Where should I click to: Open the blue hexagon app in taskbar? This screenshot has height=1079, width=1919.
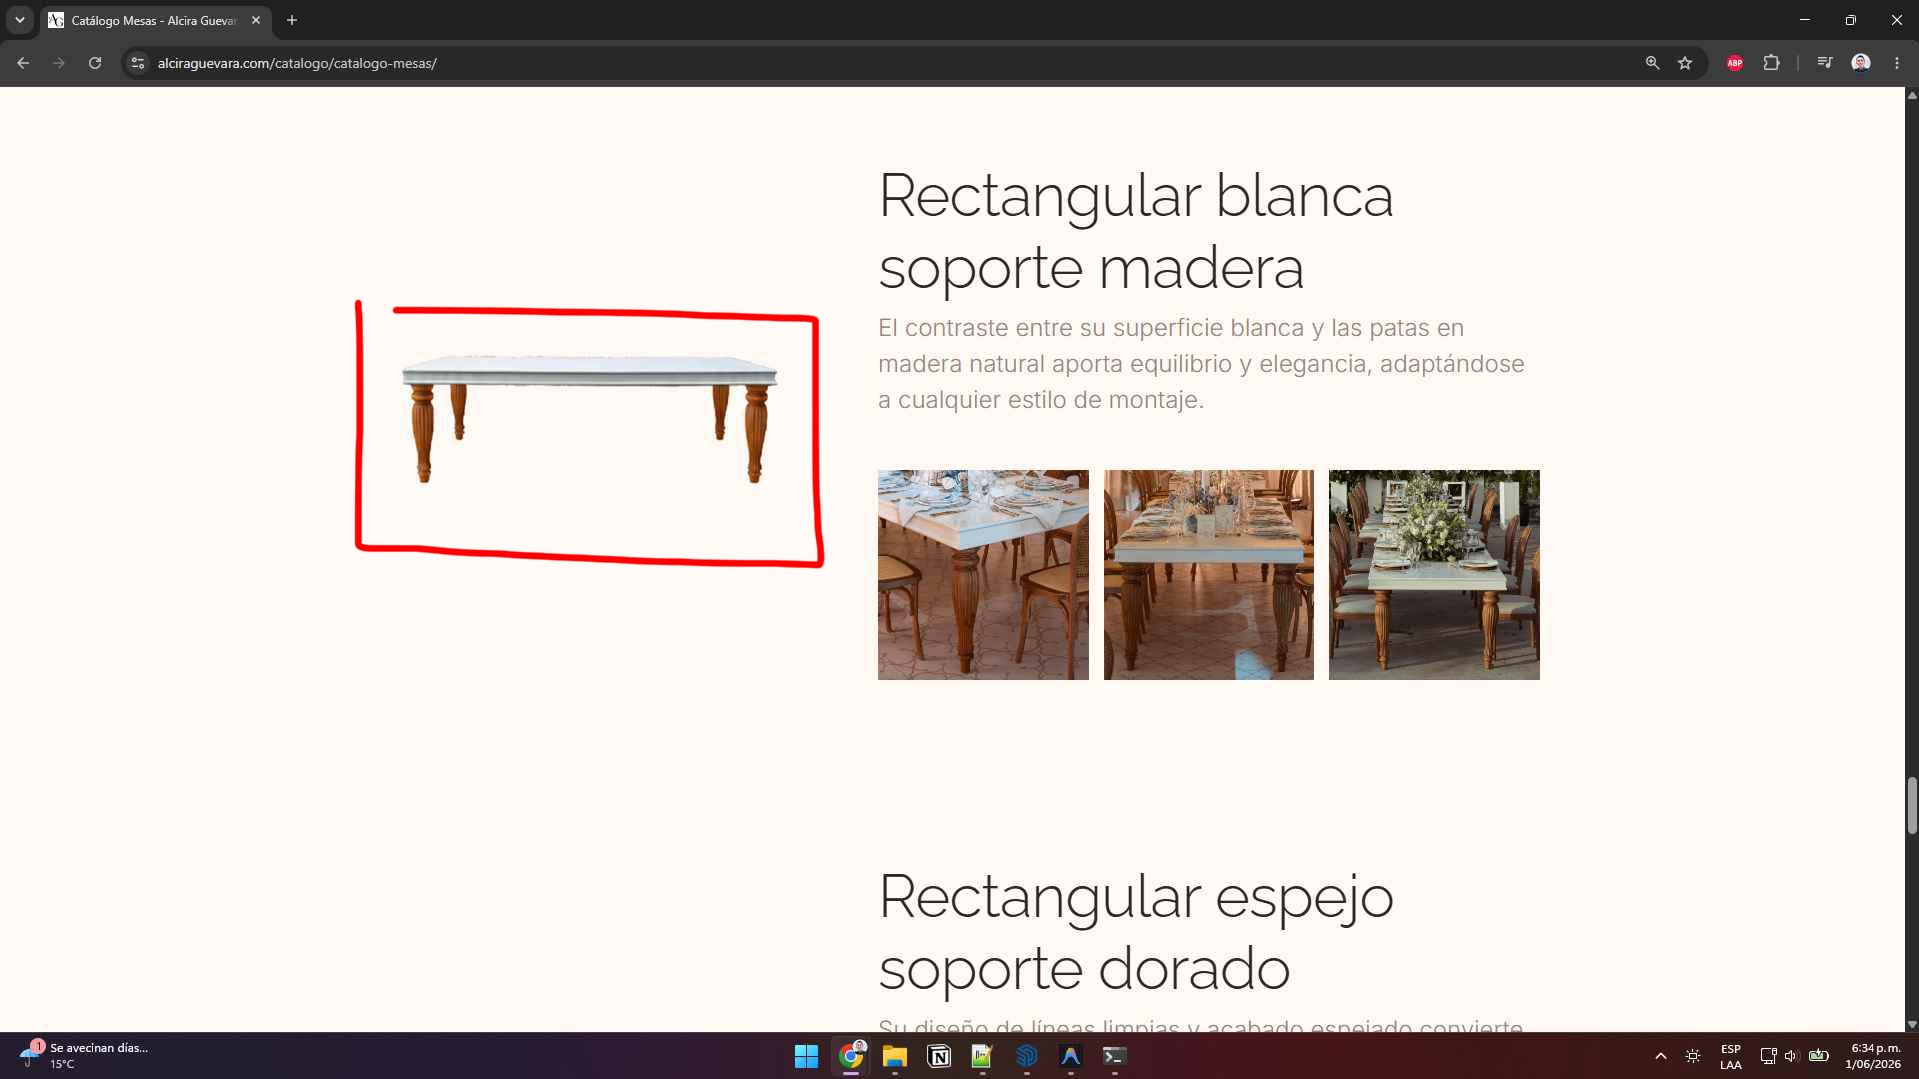coord(1027,1056)
